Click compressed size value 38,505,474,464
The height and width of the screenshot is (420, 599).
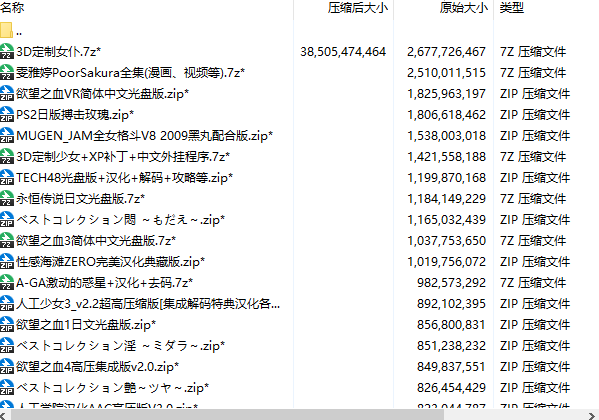343,52
